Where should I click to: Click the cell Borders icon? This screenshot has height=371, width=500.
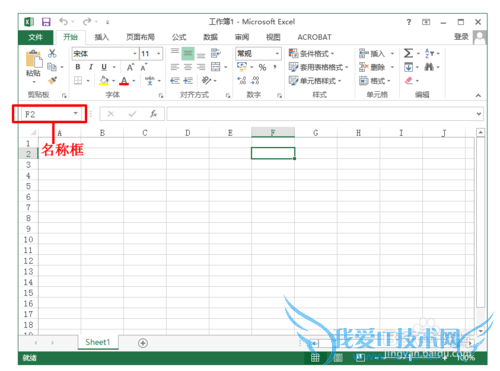78,80
